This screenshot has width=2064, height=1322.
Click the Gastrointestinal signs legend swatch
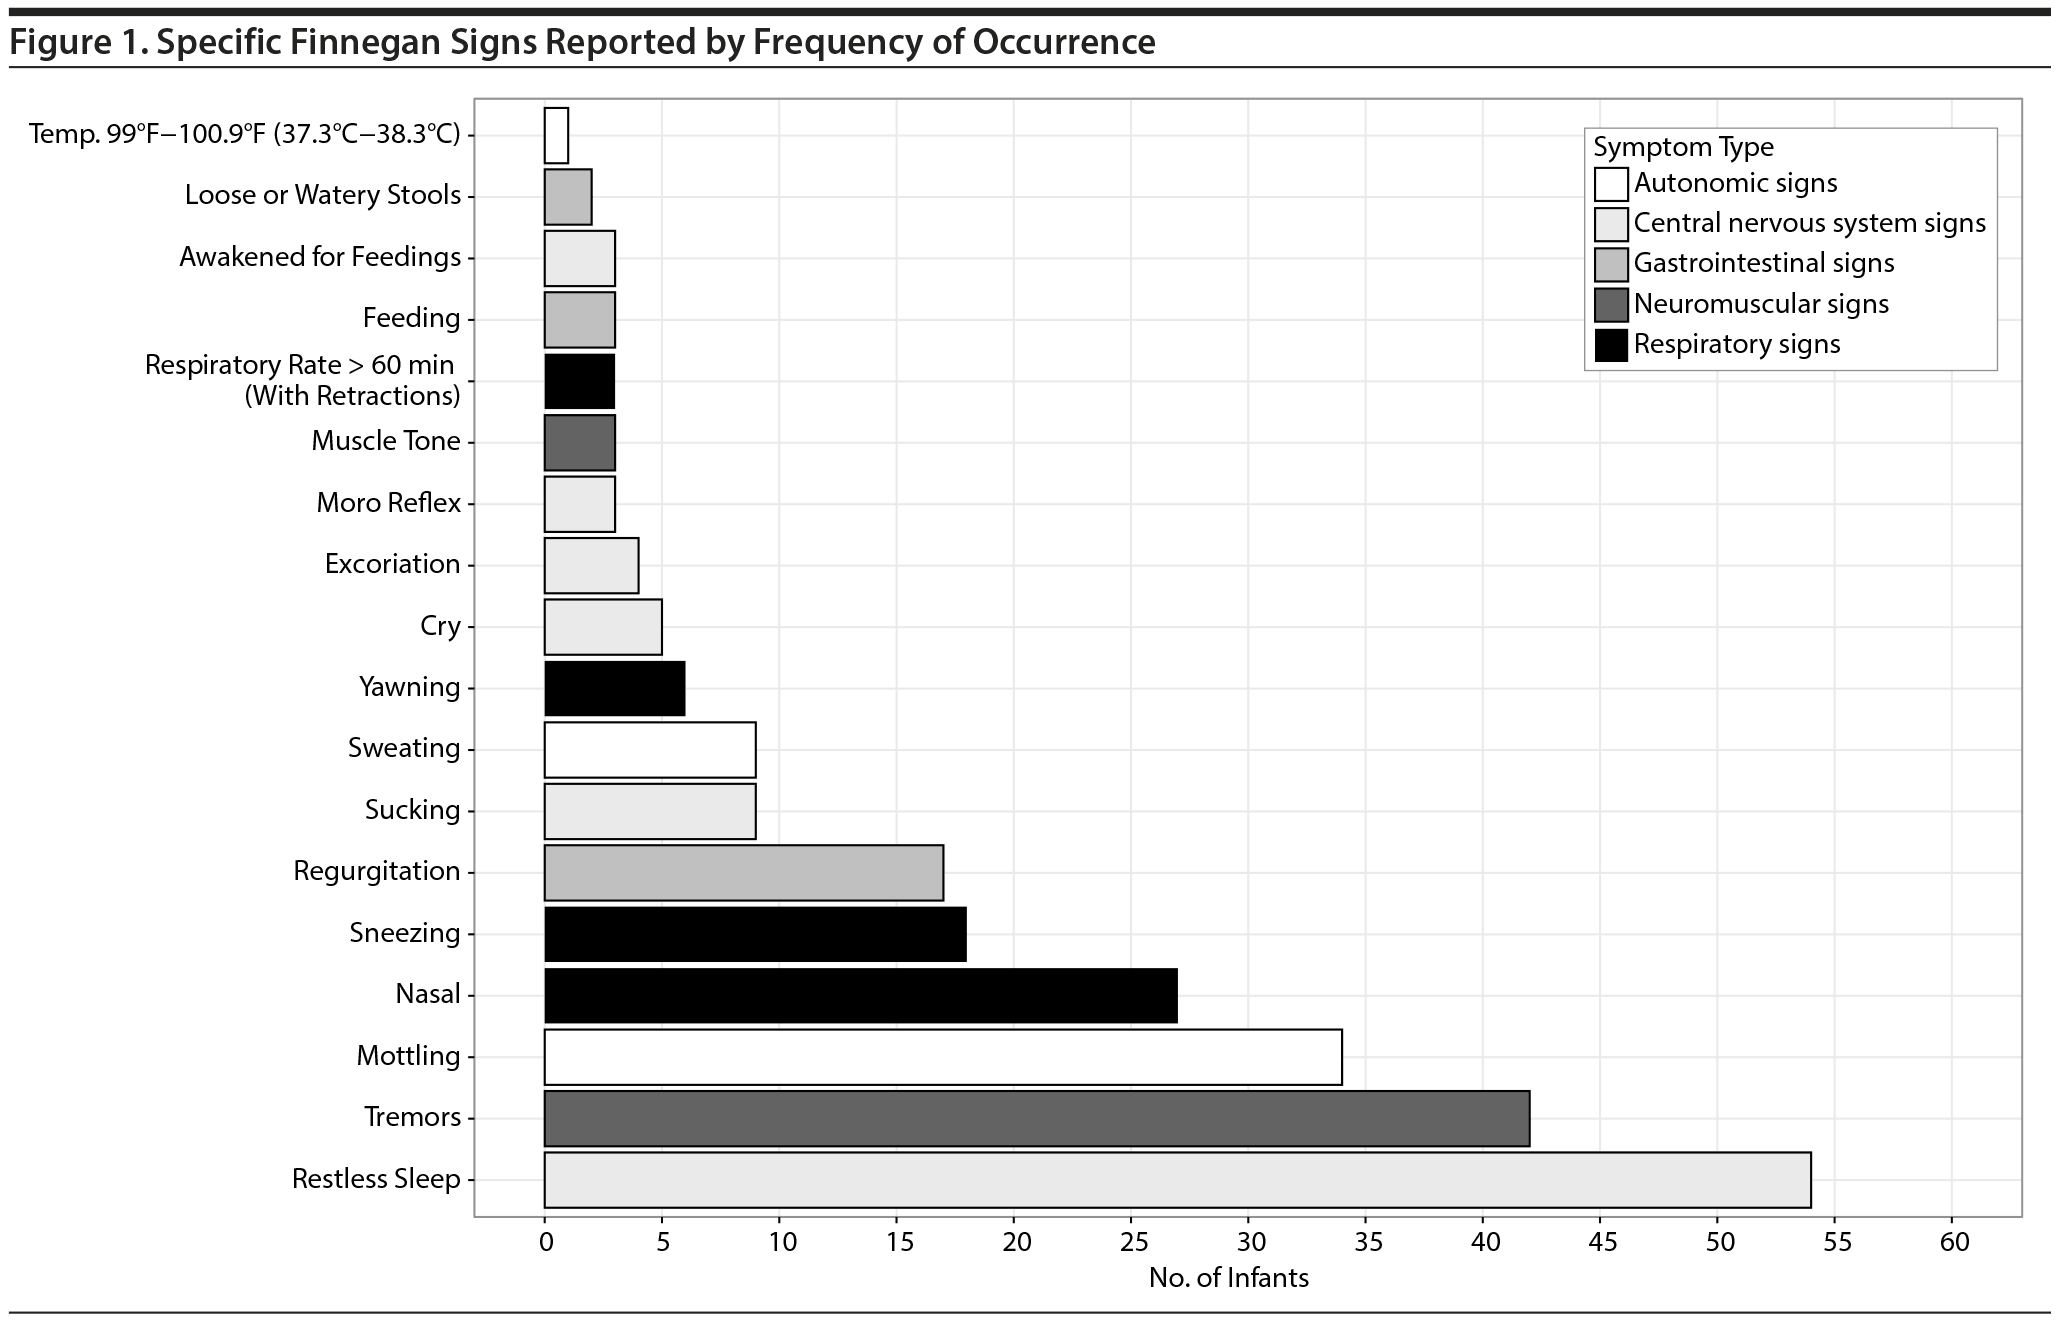[1611, 264]
